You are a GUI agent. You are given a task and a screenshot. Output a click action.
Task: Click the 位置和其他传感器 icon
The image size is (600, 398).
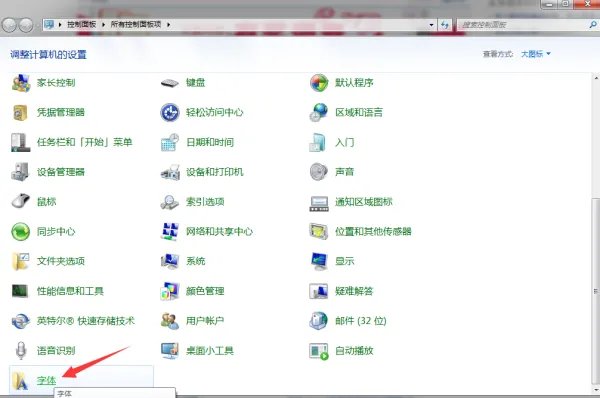[x=319, y=231]
